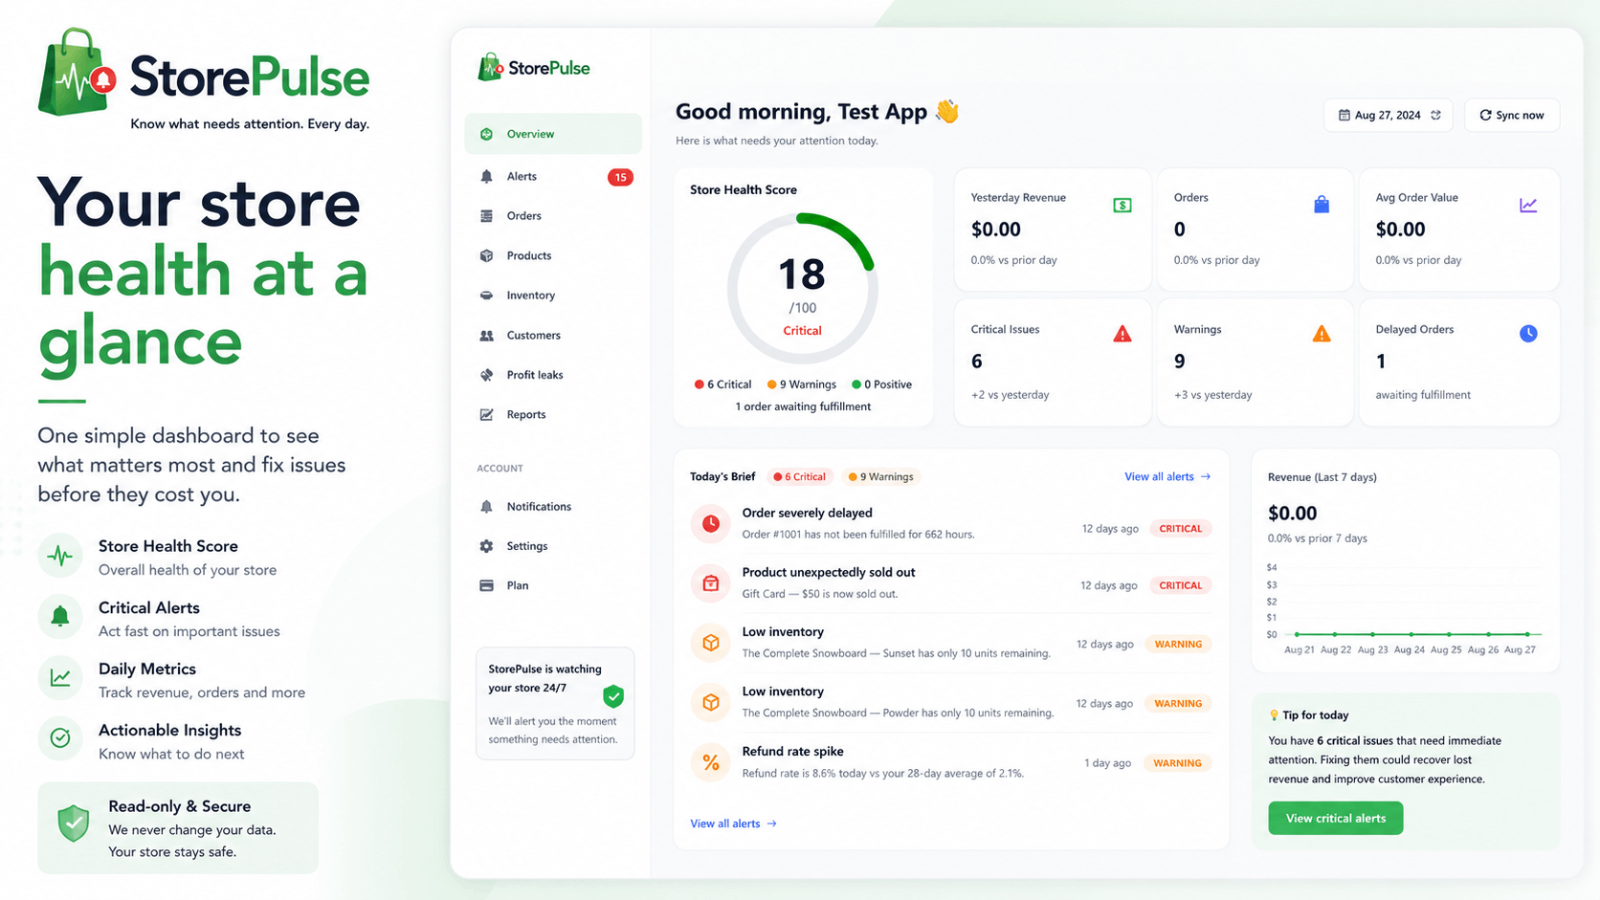Click the Warnings count 9
The height and width of the screenshot is (900, 1600).
(x=1180, y=361)
